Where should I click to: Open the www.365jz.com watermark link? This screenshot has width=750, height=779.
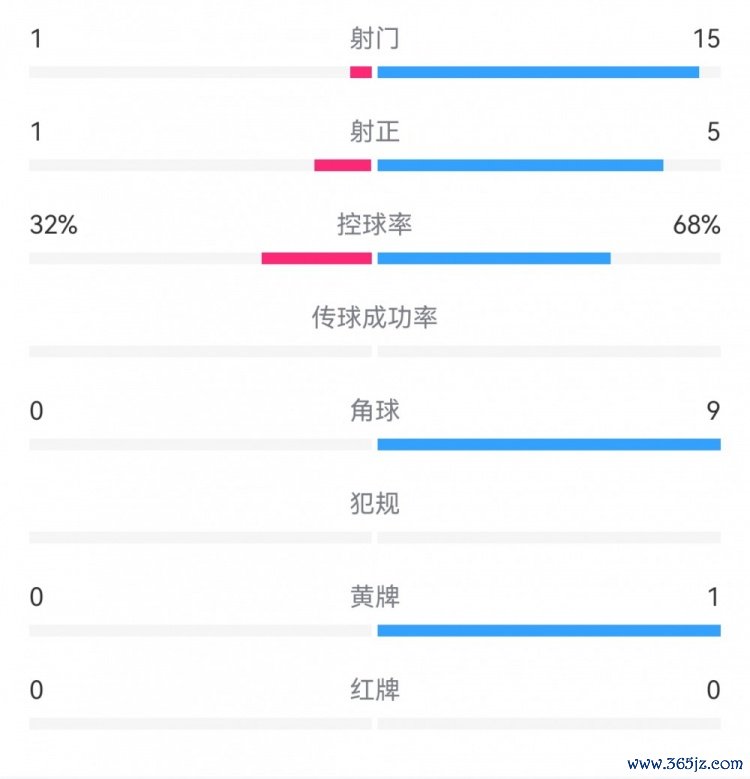coord(685,764)
